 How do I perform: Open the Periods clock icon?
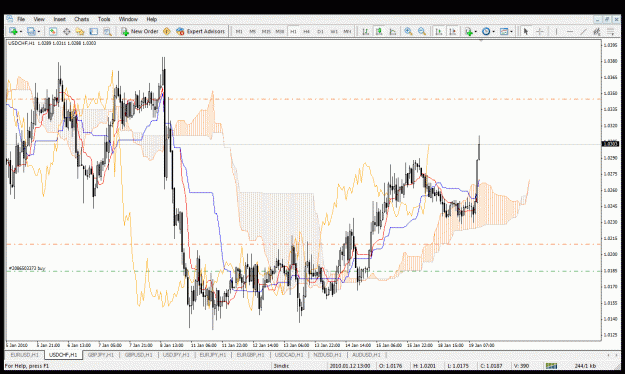pos(485,31)
